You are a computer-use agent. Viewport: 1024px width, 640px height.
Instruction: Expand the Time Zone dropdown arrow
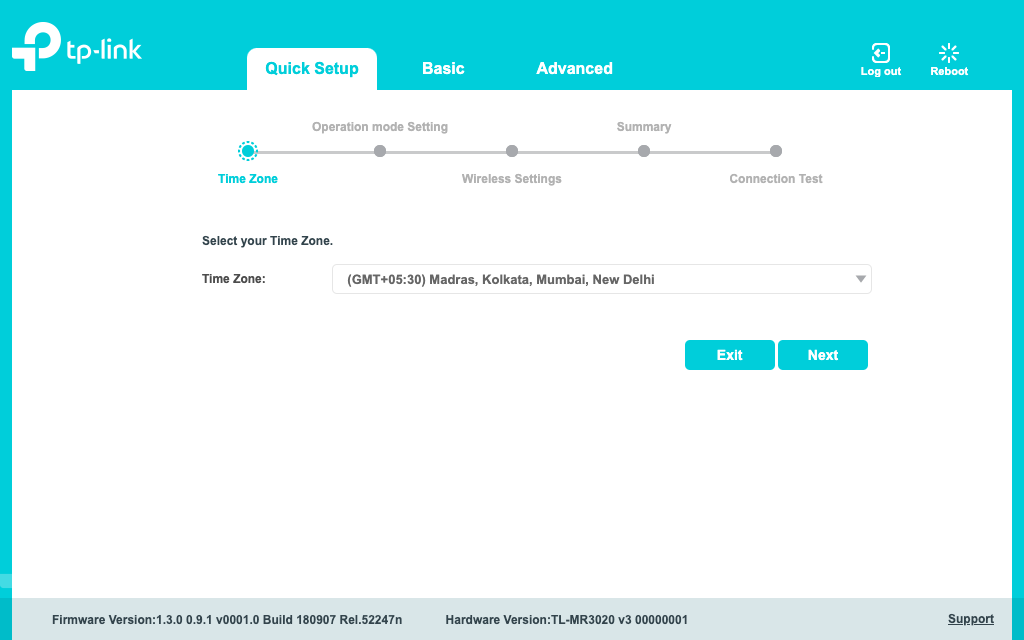[x=860, y=279]
